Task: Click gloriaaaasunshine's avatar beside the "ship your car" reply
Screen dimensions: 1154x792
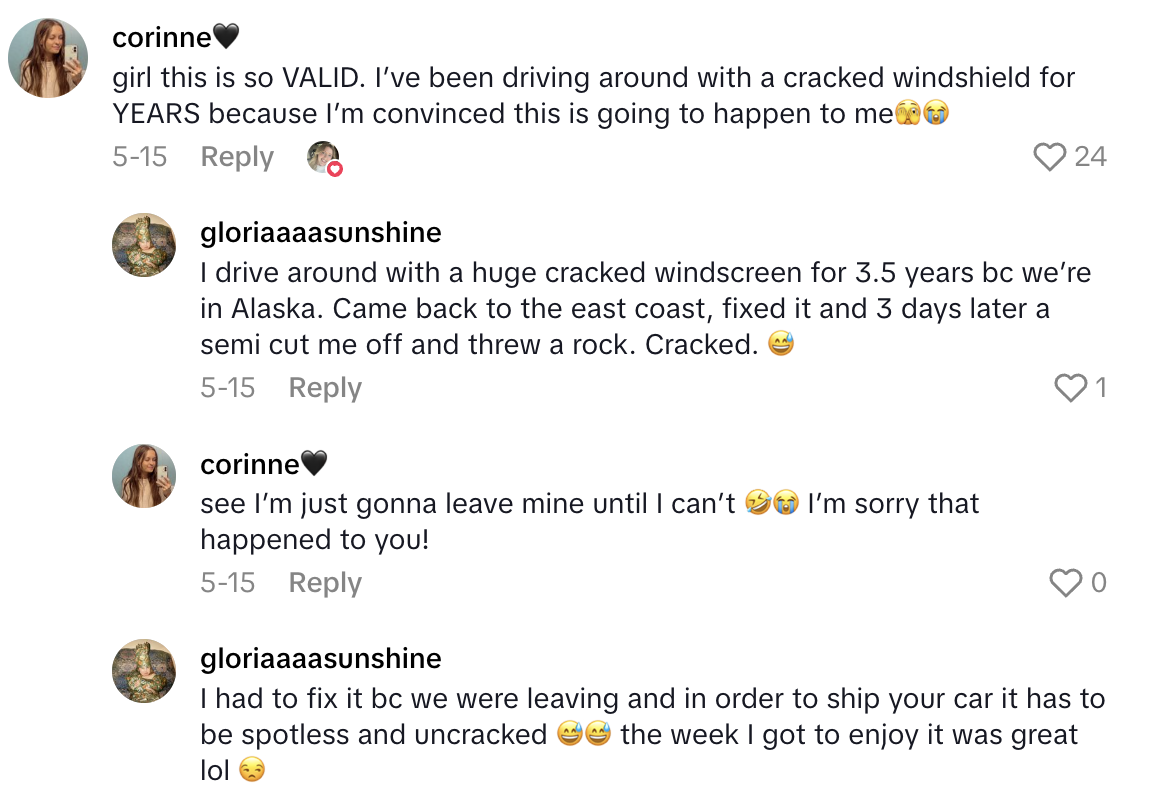Action: (144, 671)
